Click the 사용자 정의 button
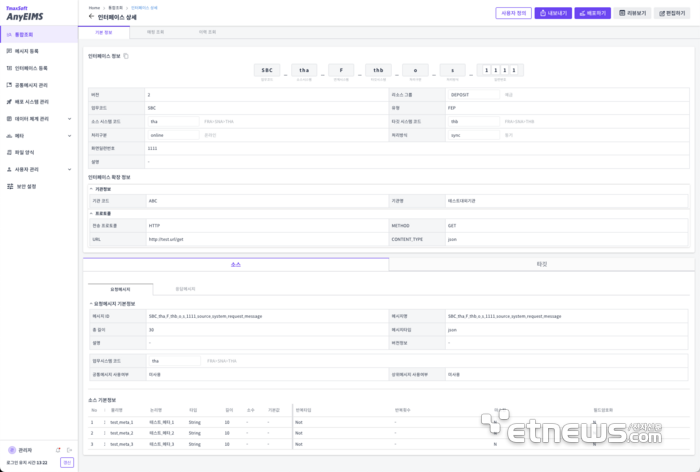Viewport: 700px width, 472px height. pos(513,13)
